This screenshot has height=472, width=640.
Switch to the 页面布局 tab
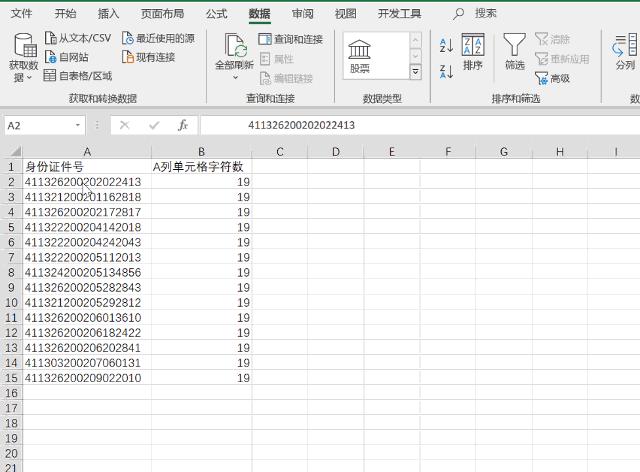pos(162,14)
